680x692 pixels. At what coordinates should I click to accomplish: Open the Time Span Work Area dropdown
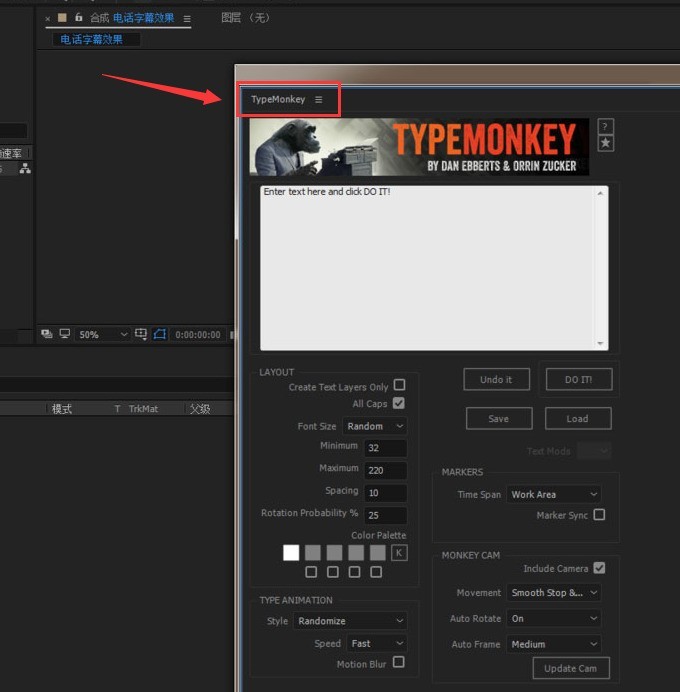pos(553,494)
